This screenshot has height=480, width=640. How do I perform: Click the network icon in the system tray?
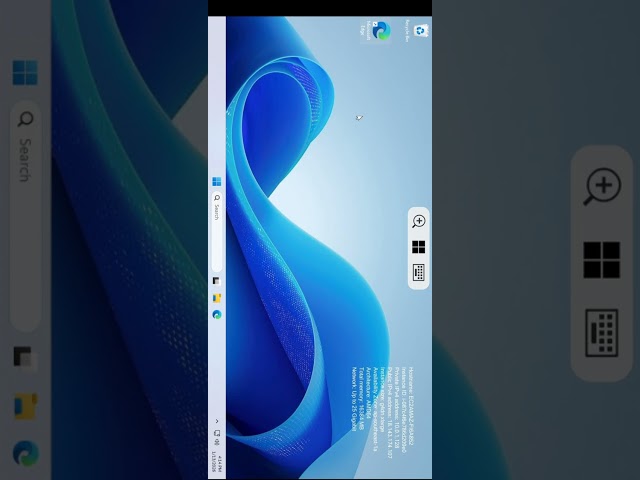[217, 433]
